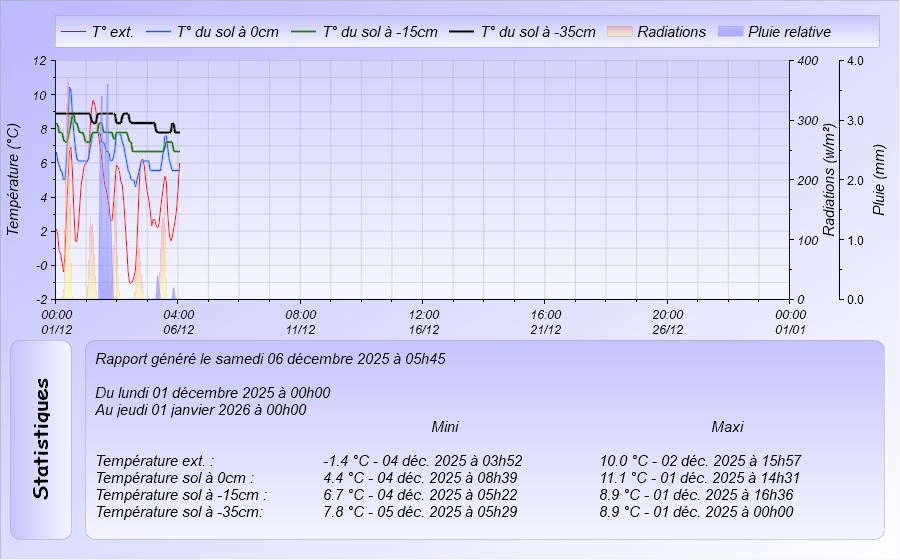The height and width of the screenshot is (560, 900).
Task: Click 'Rapport généré le samedi 06 décembre 2025' line
Action: click(270, 359)
